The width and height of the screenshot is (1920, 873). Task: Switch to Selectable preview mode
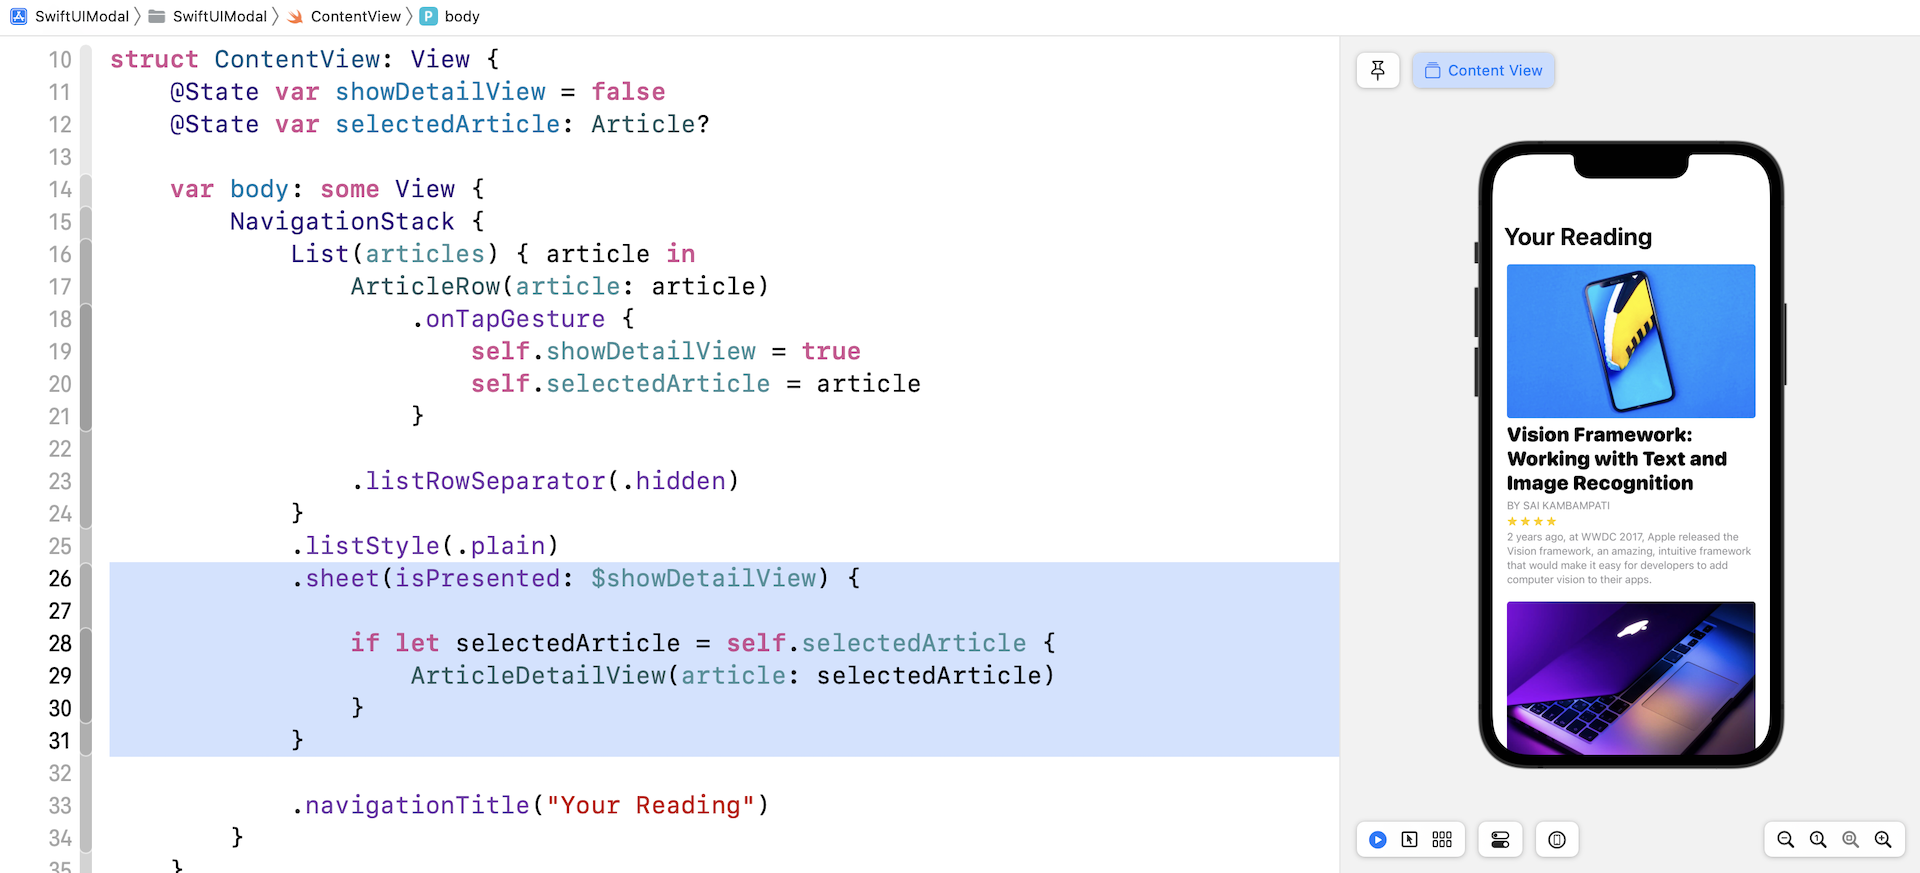pyautogui.click(x=1409, y=840)
